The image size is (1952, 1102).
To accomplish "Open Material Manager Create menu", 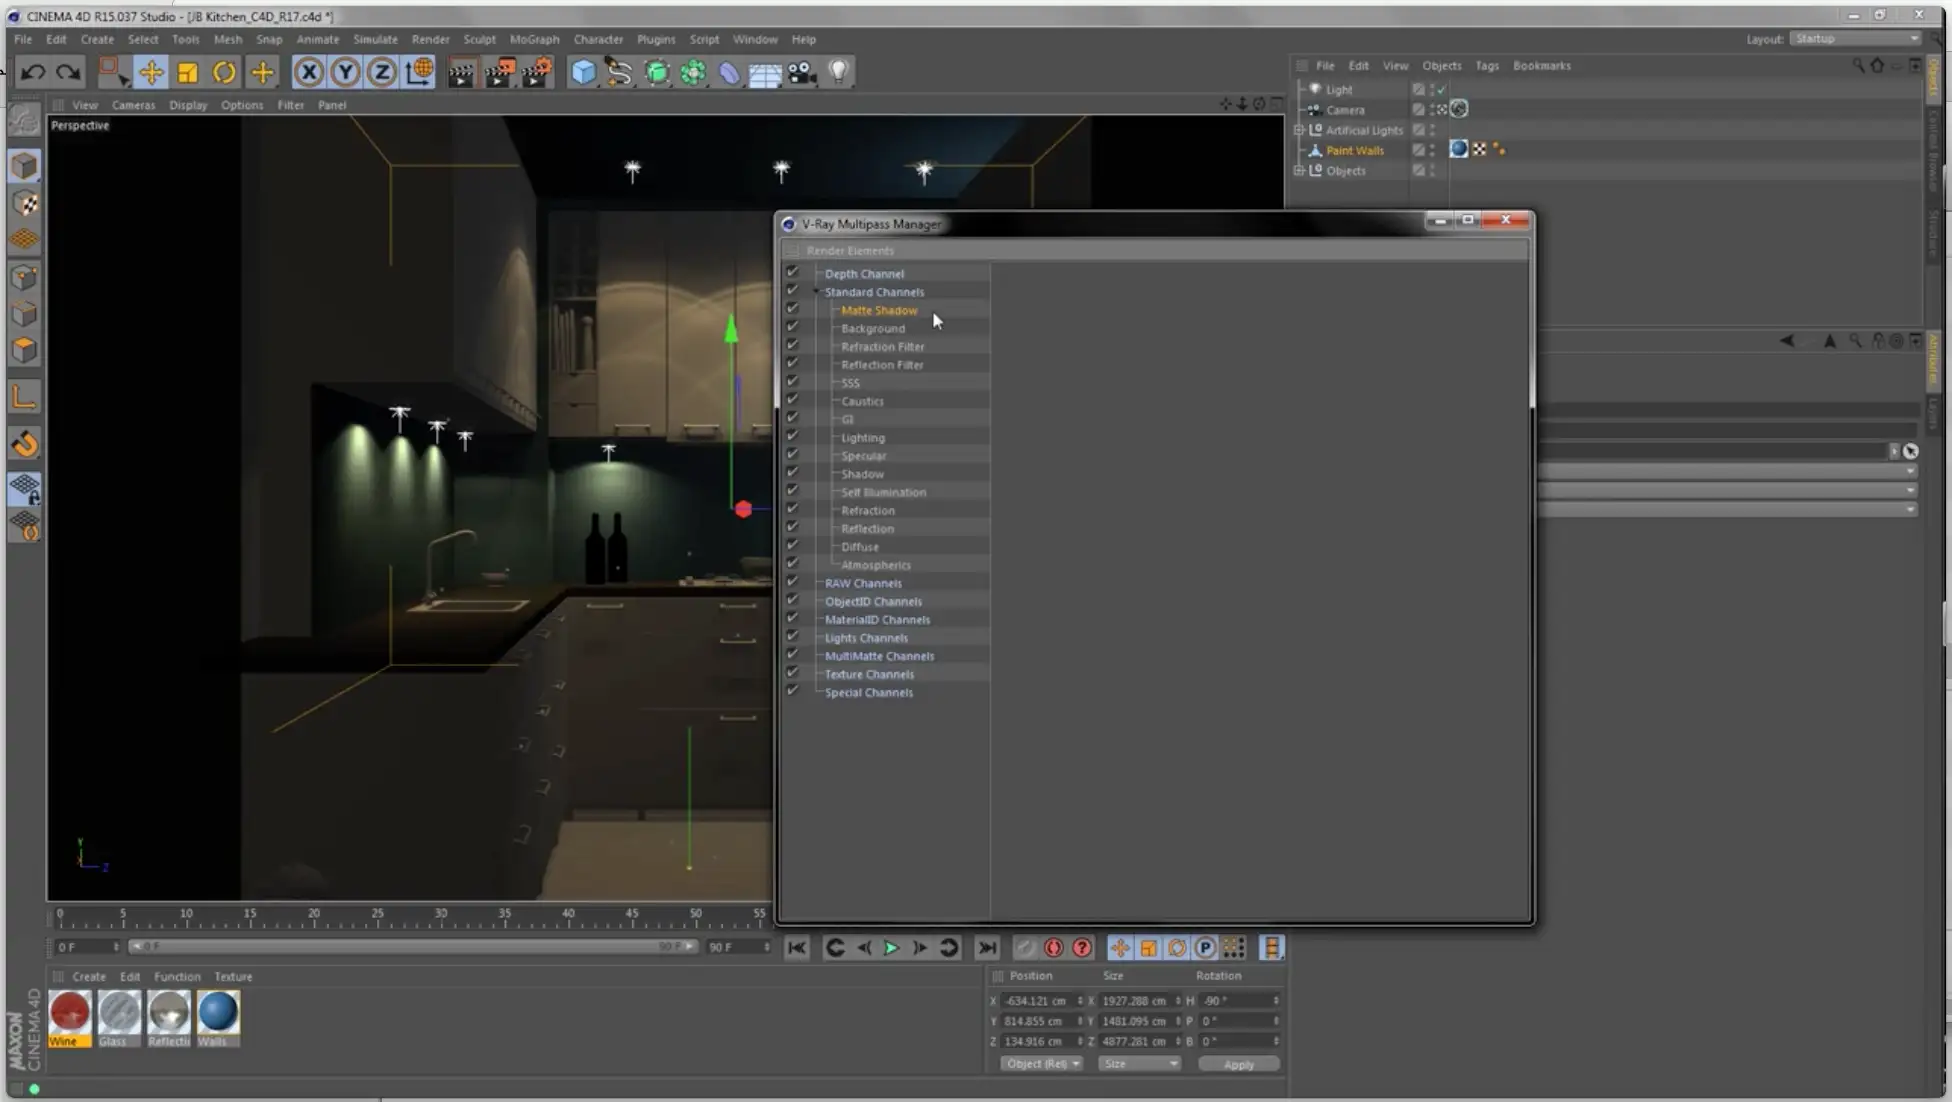I will coord(89,977).
